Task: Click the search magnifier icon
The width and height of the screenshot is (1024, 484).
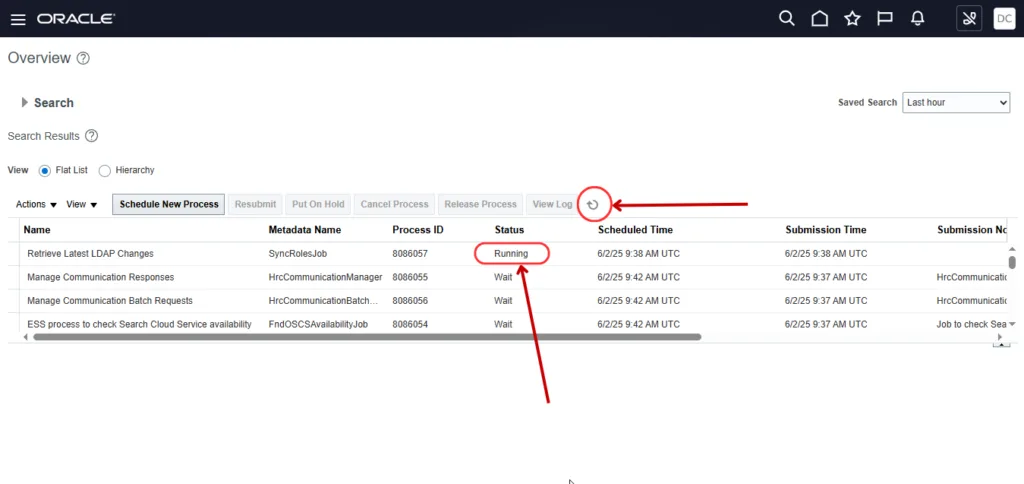Action: pyautogui.click(x=787, y=19)
